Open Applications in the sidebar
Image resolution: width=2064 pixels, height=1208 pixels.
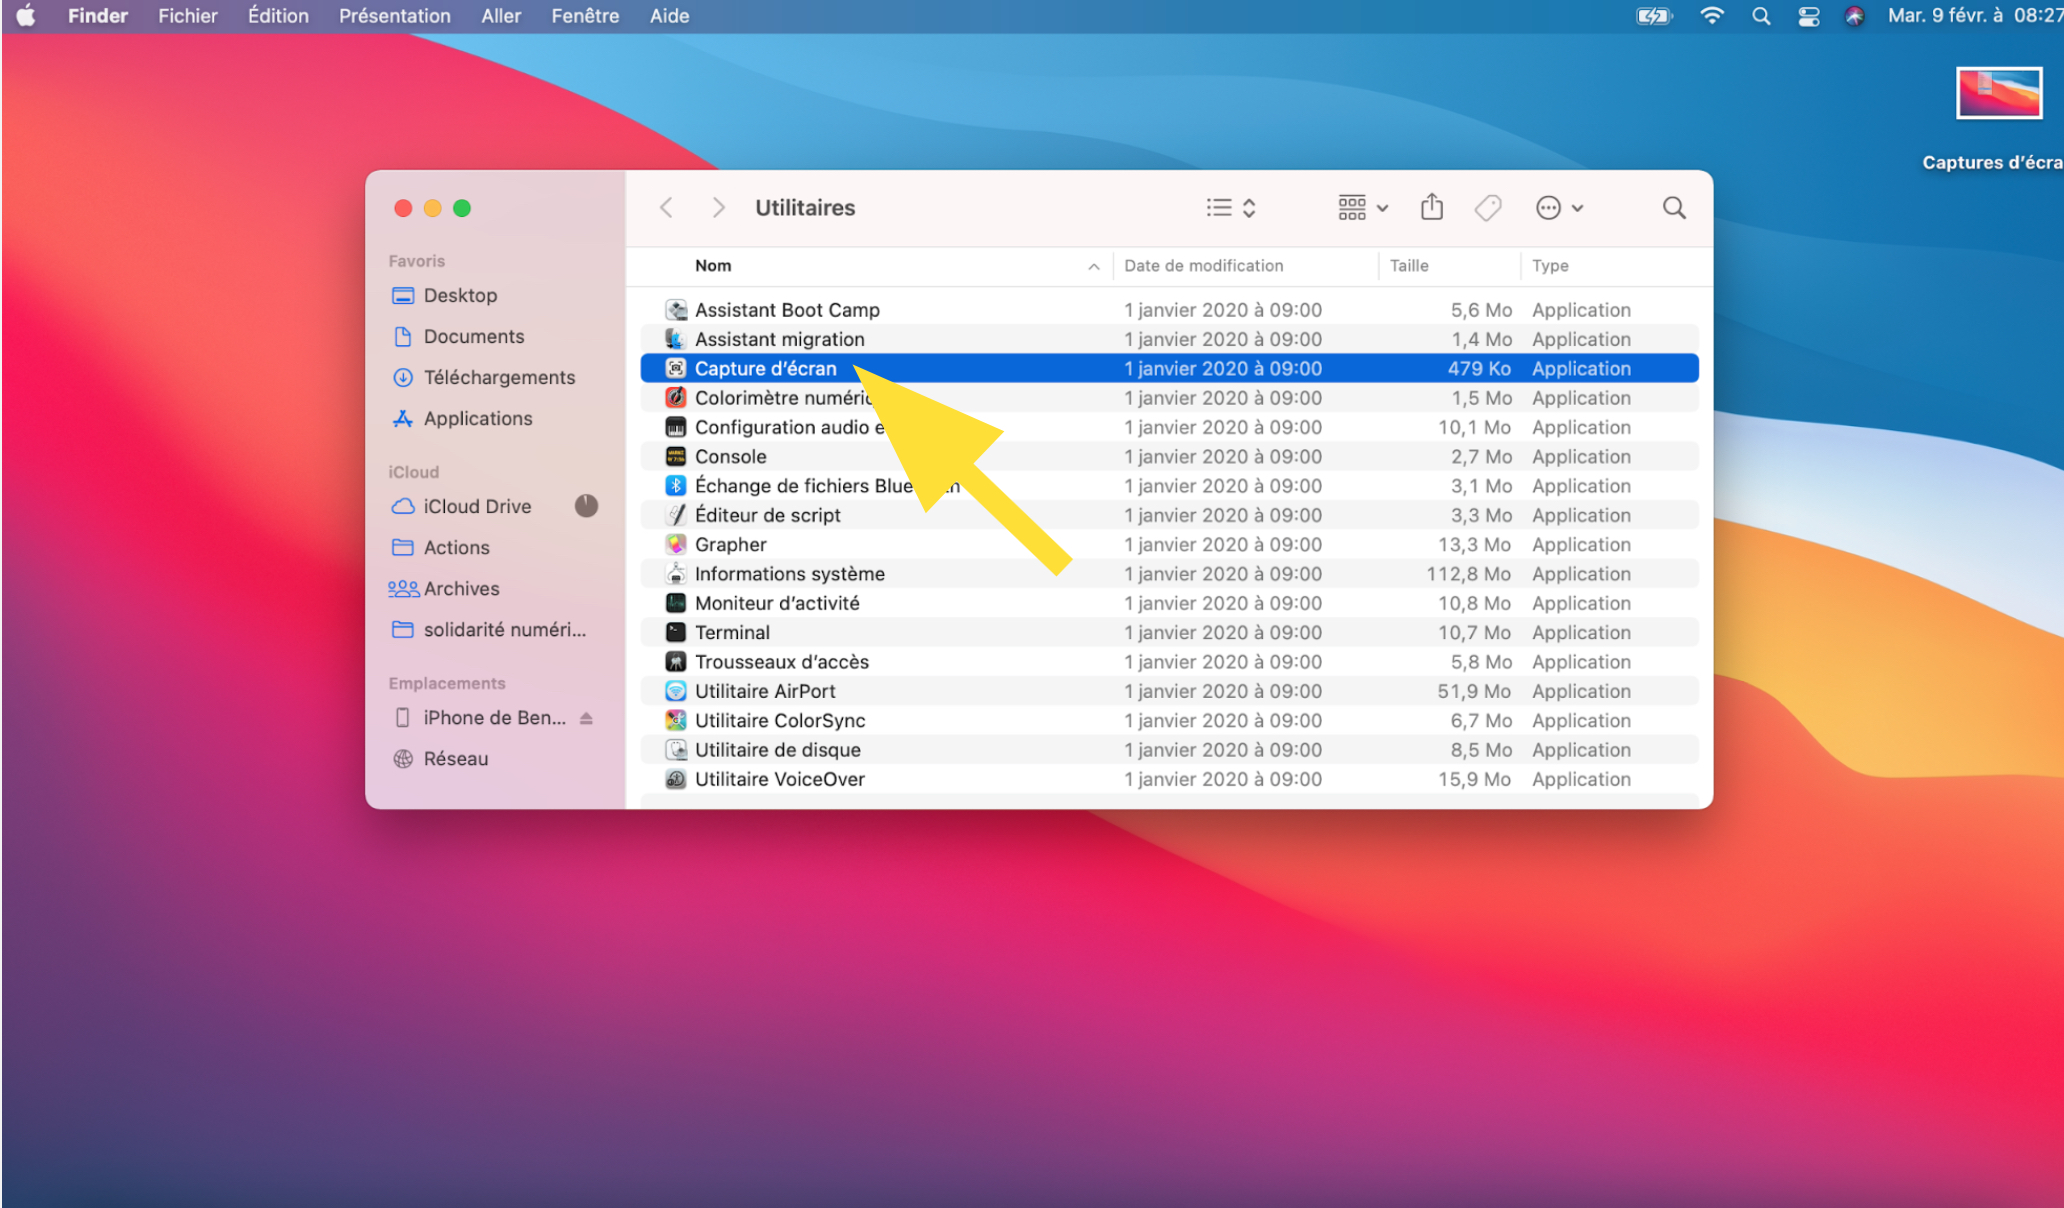462,418
